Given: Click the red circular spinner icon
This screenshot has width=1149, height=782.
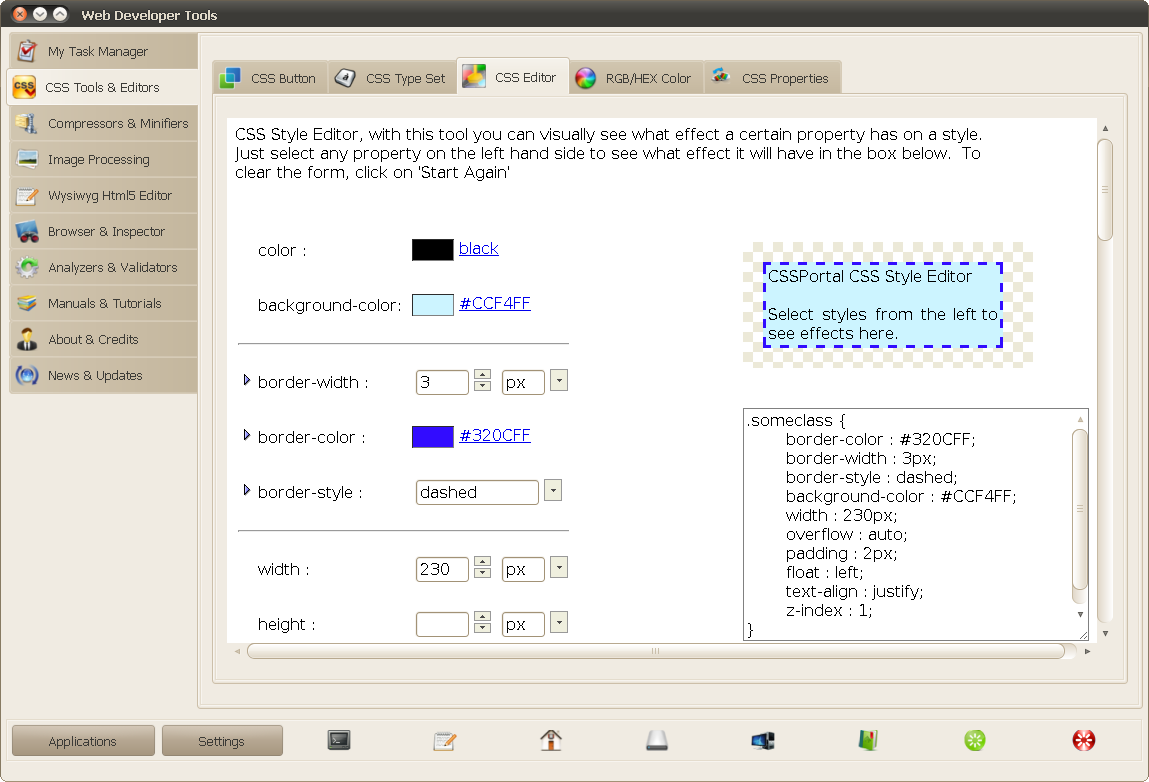Looking at the screenshot, I should 1084,741.
